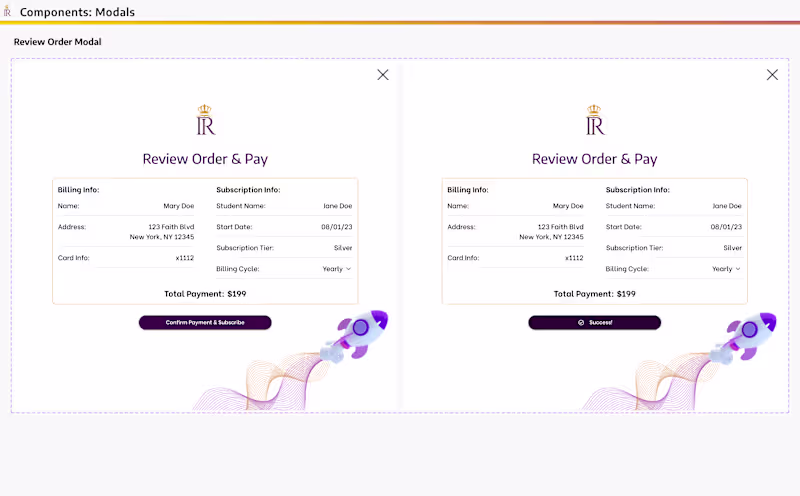Click the Billing Cycle: label in the left modal
800x496 pixels.
238,269
